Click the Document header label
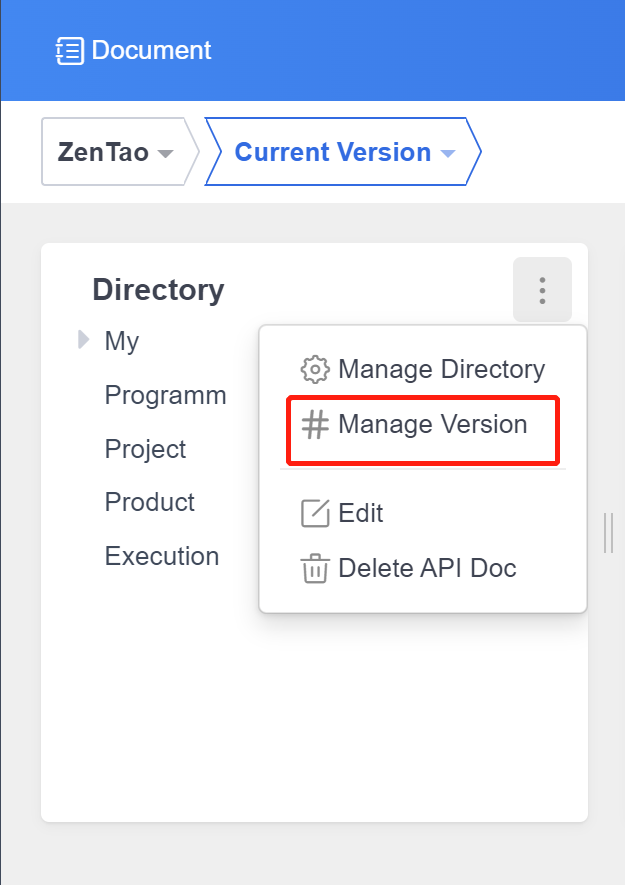 [151, 51]
